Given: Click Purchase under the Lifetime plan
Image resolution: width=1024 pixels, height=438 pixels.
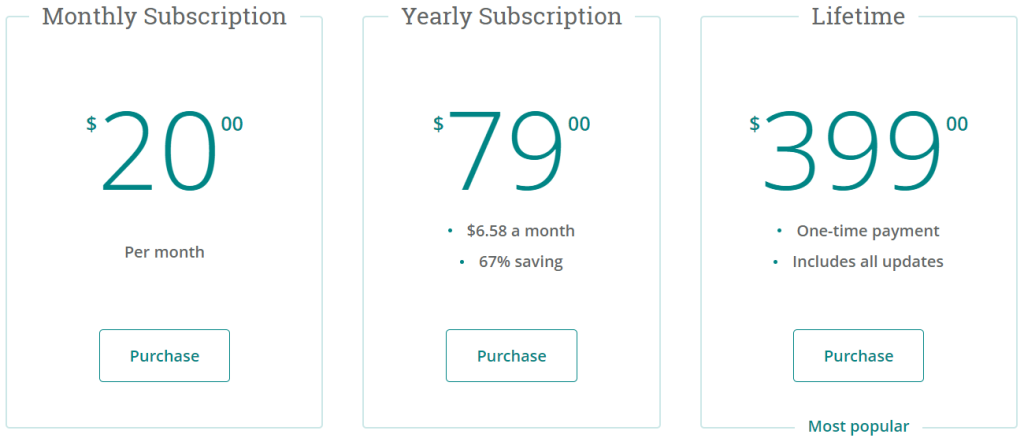Looking at the screenshot, I should tap(858, 355).
